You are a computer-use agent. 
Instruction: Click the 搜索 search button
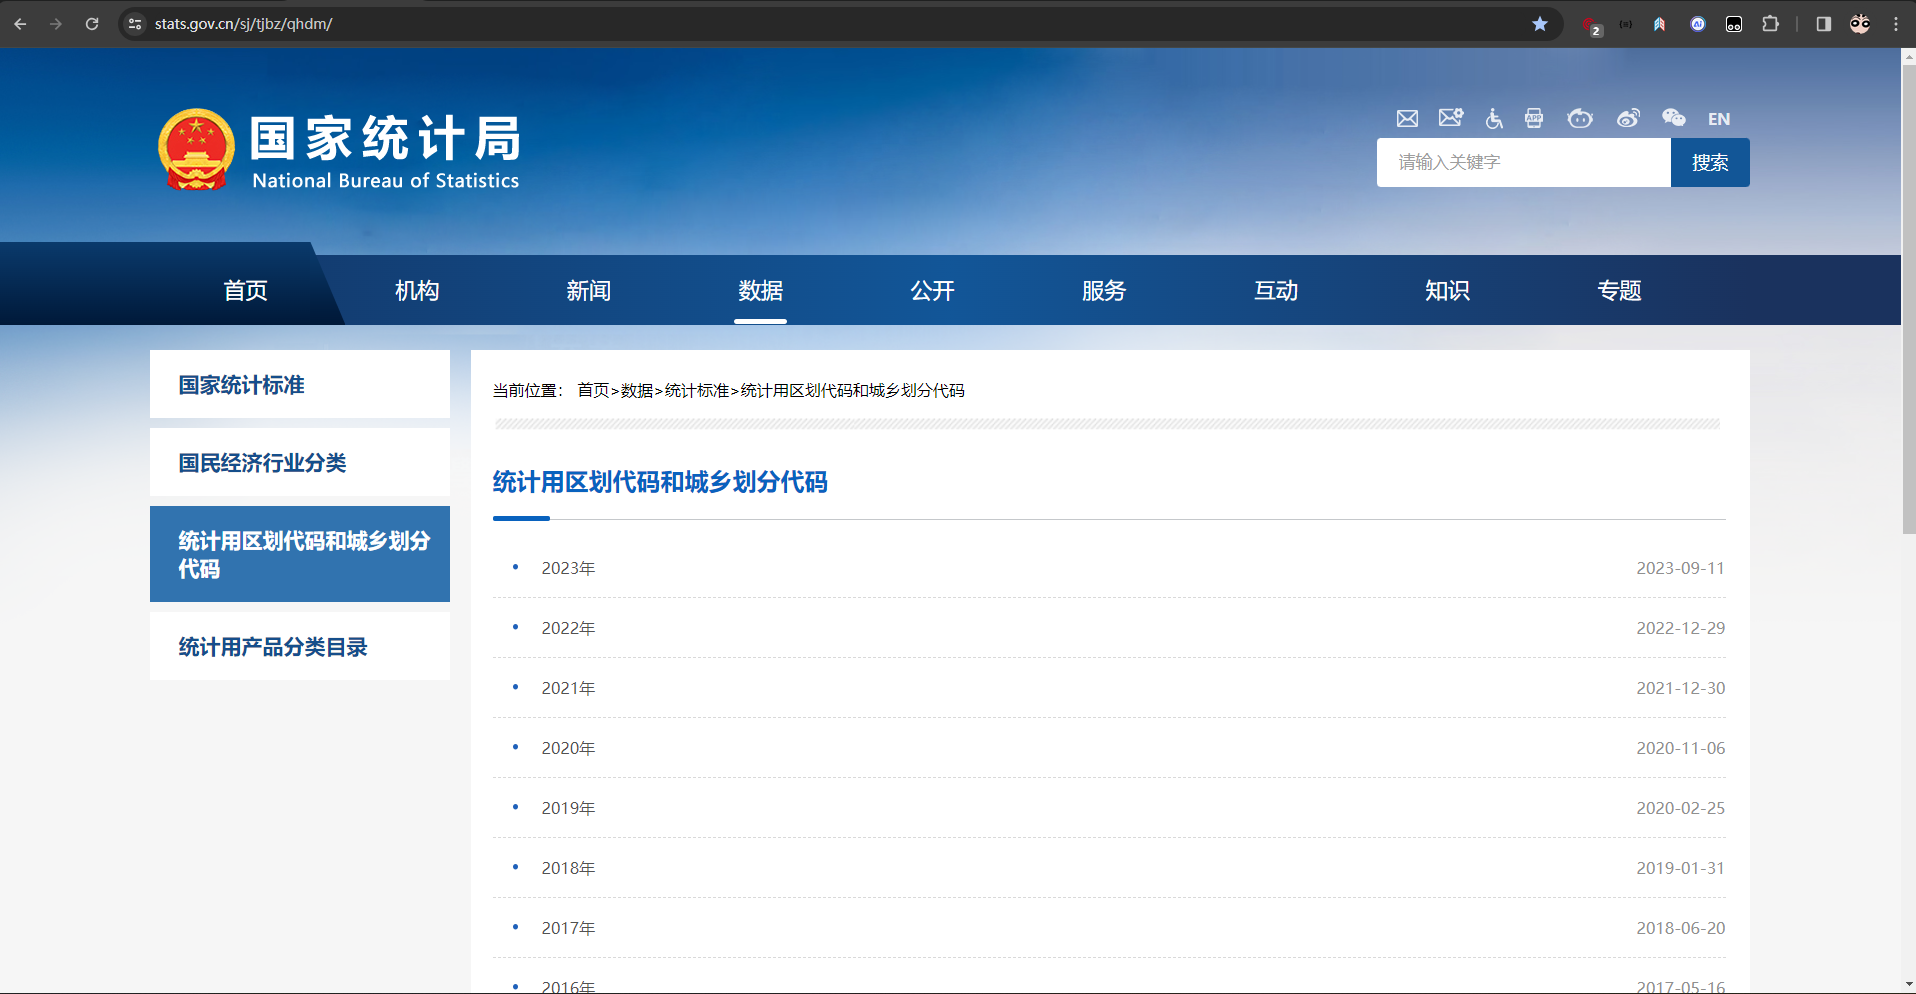[1709, 163]
